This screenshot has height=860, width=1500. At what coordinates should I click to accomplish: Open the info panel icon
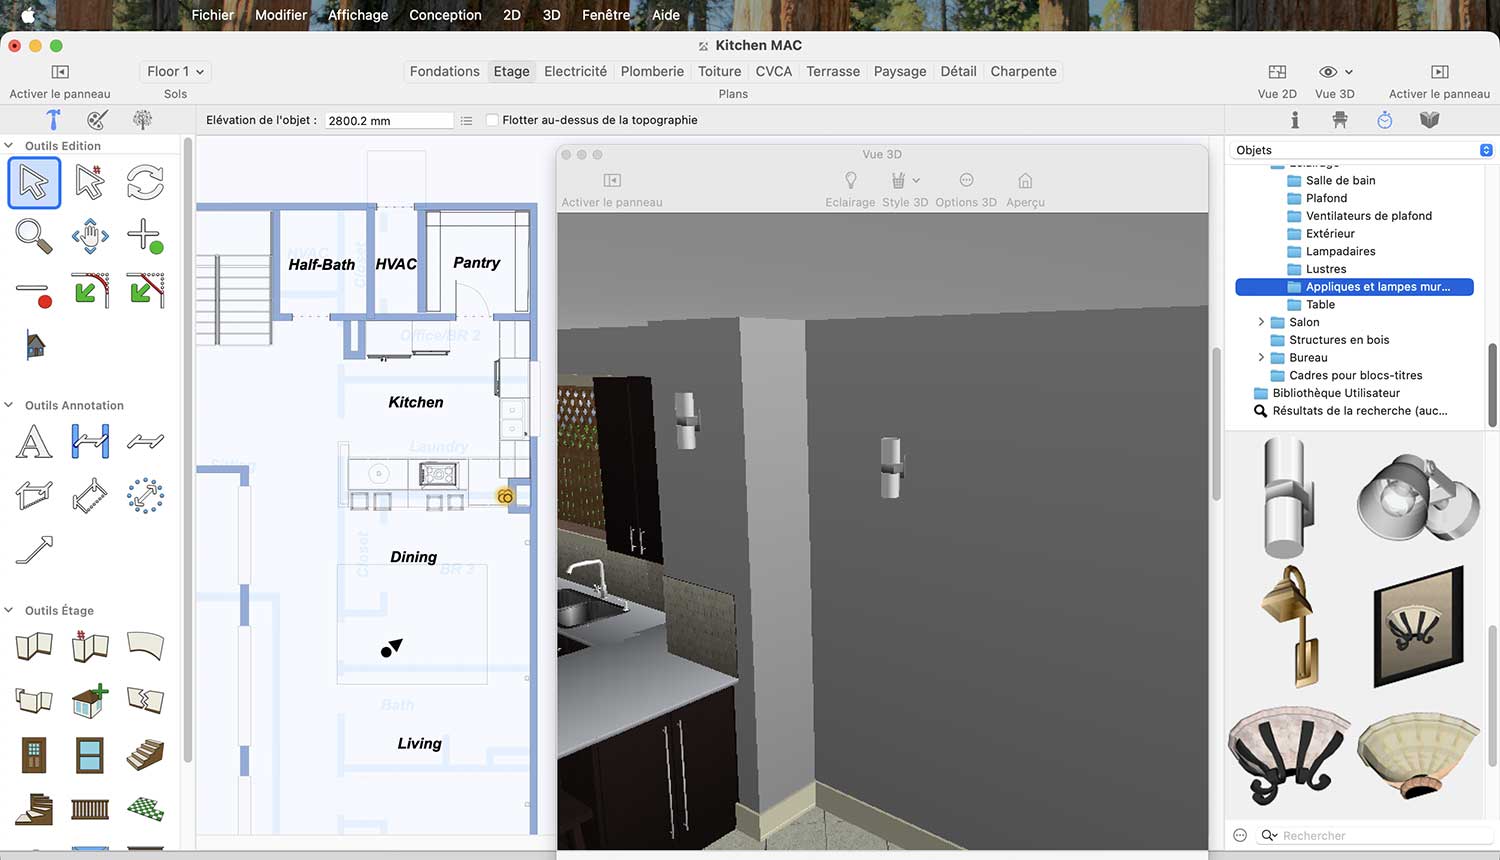pos(1295,120)
